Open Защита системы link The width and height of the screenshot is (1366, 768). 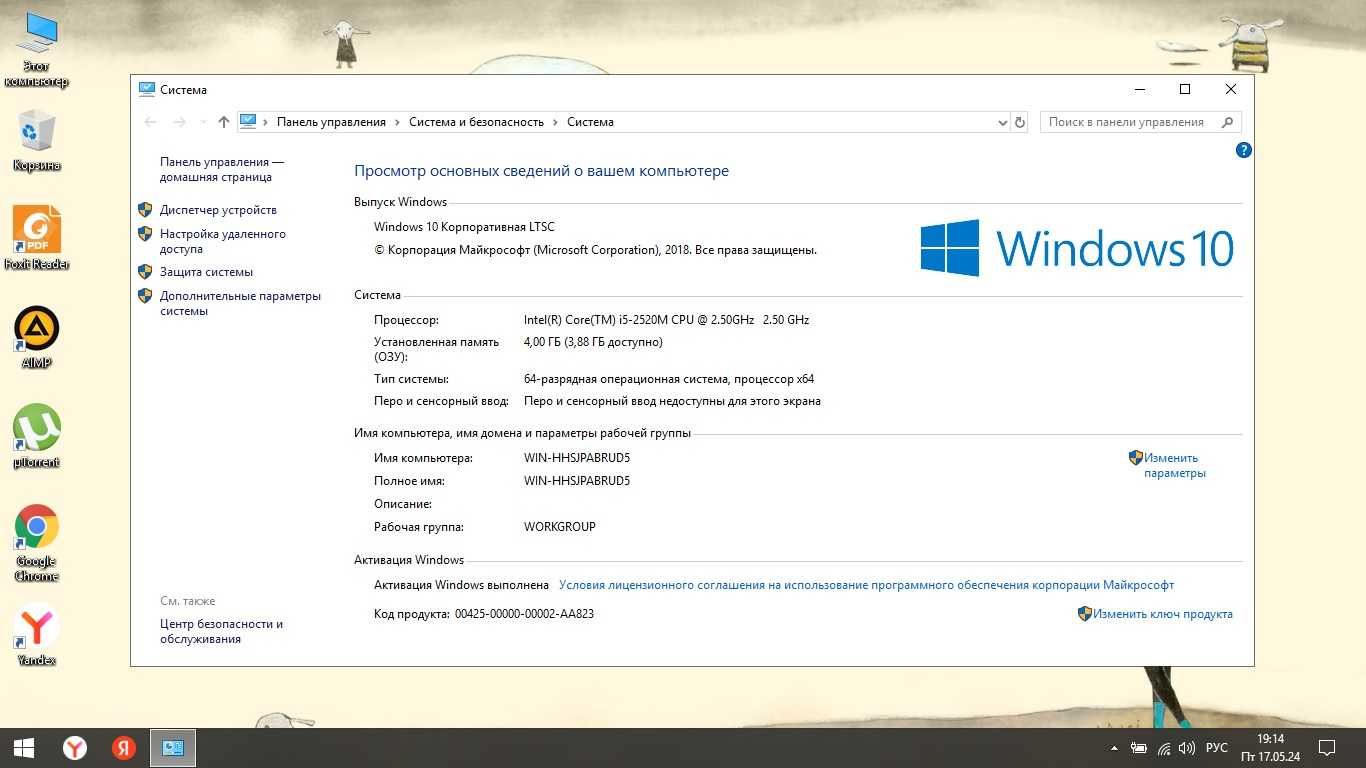[x=206, y=272]
